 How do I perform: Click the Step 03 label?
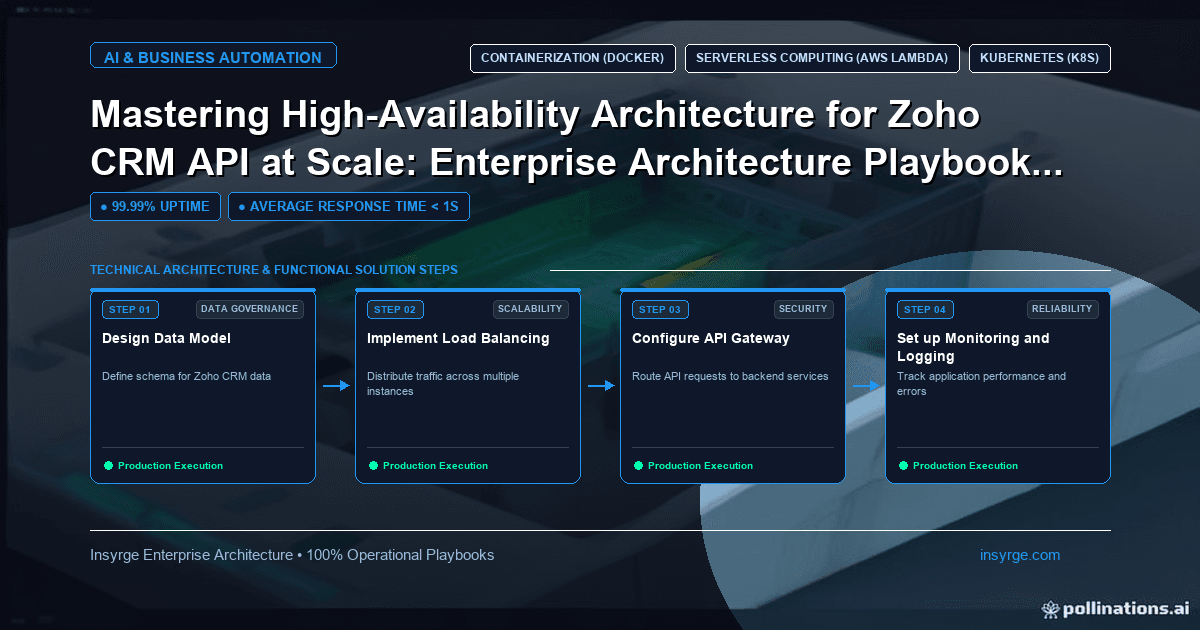(660, 309)
